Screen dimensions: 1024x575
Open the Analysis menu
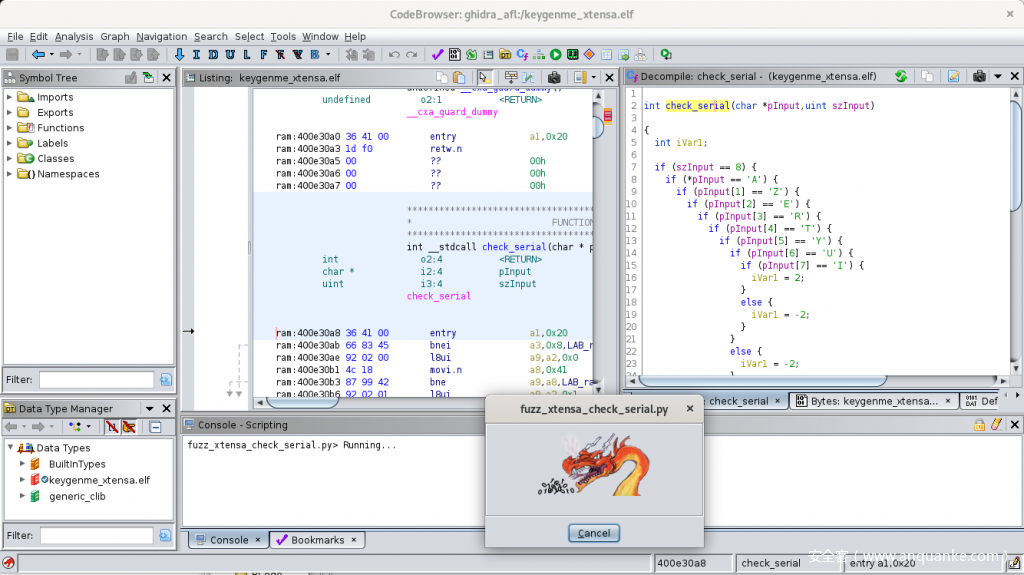pyautogui.click(x=74, y=37)
